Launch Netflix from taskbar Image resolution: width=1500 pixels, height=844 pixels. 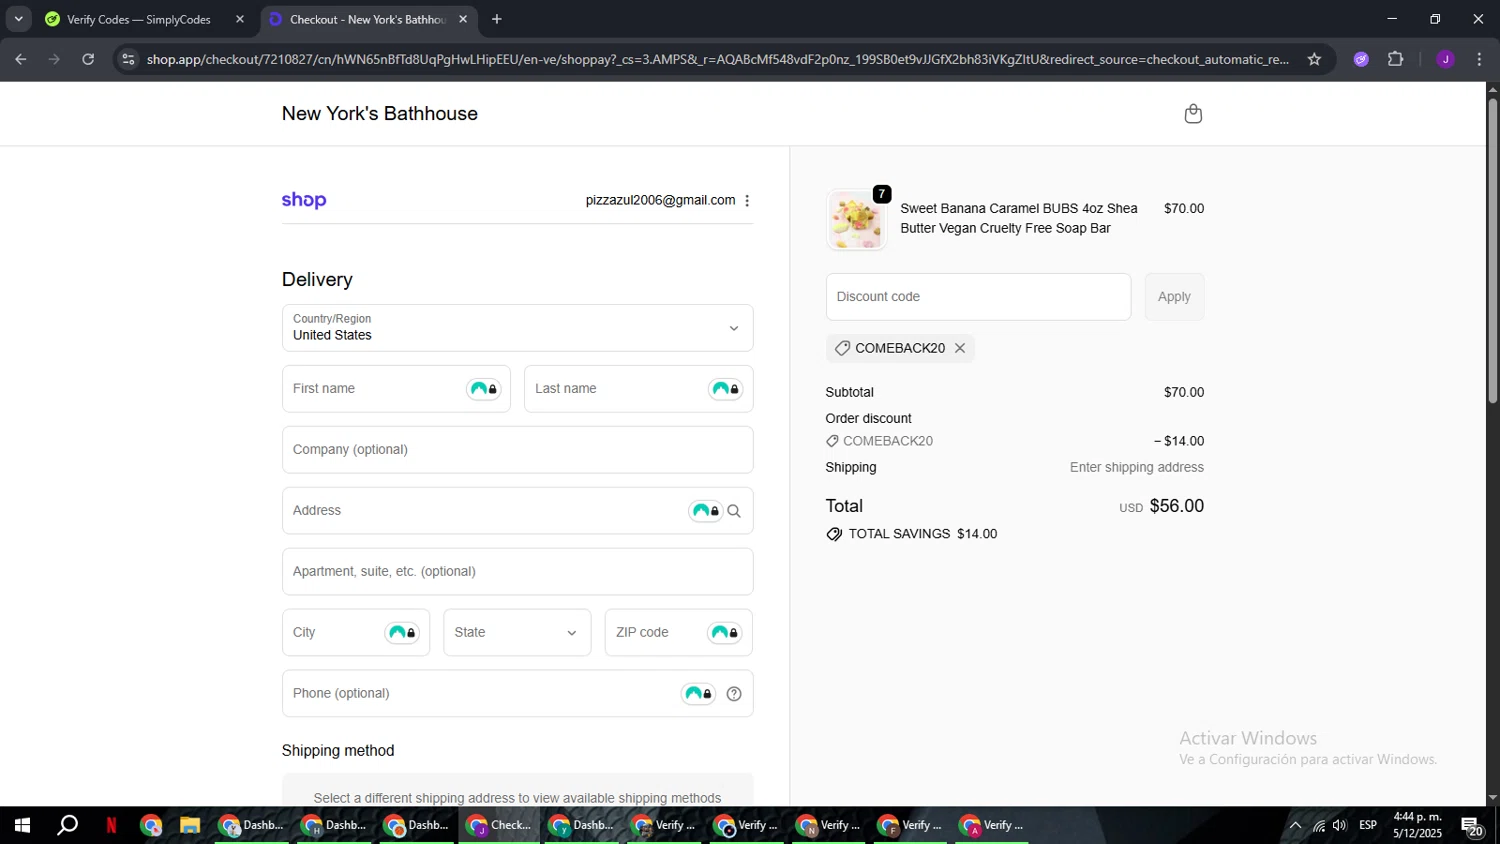[111, 826]
